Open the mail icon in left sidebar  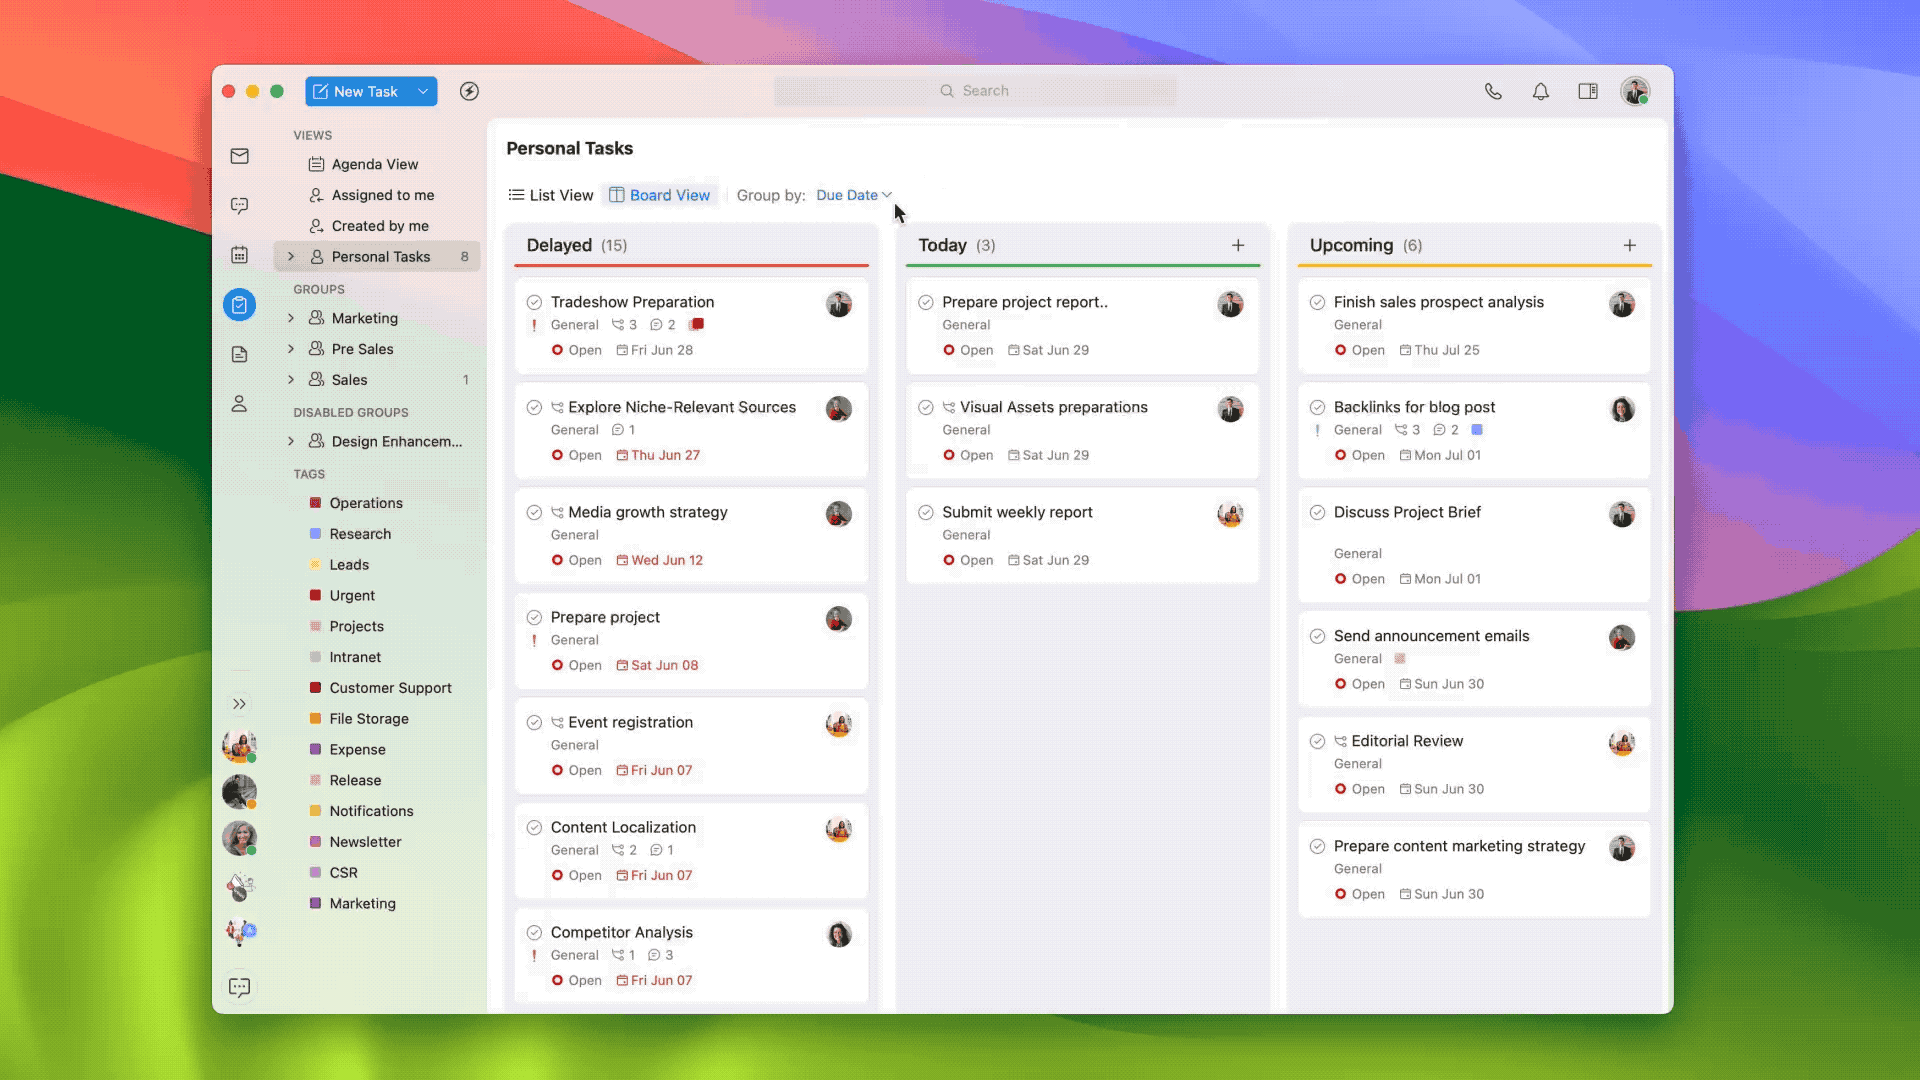pos(239,156)
